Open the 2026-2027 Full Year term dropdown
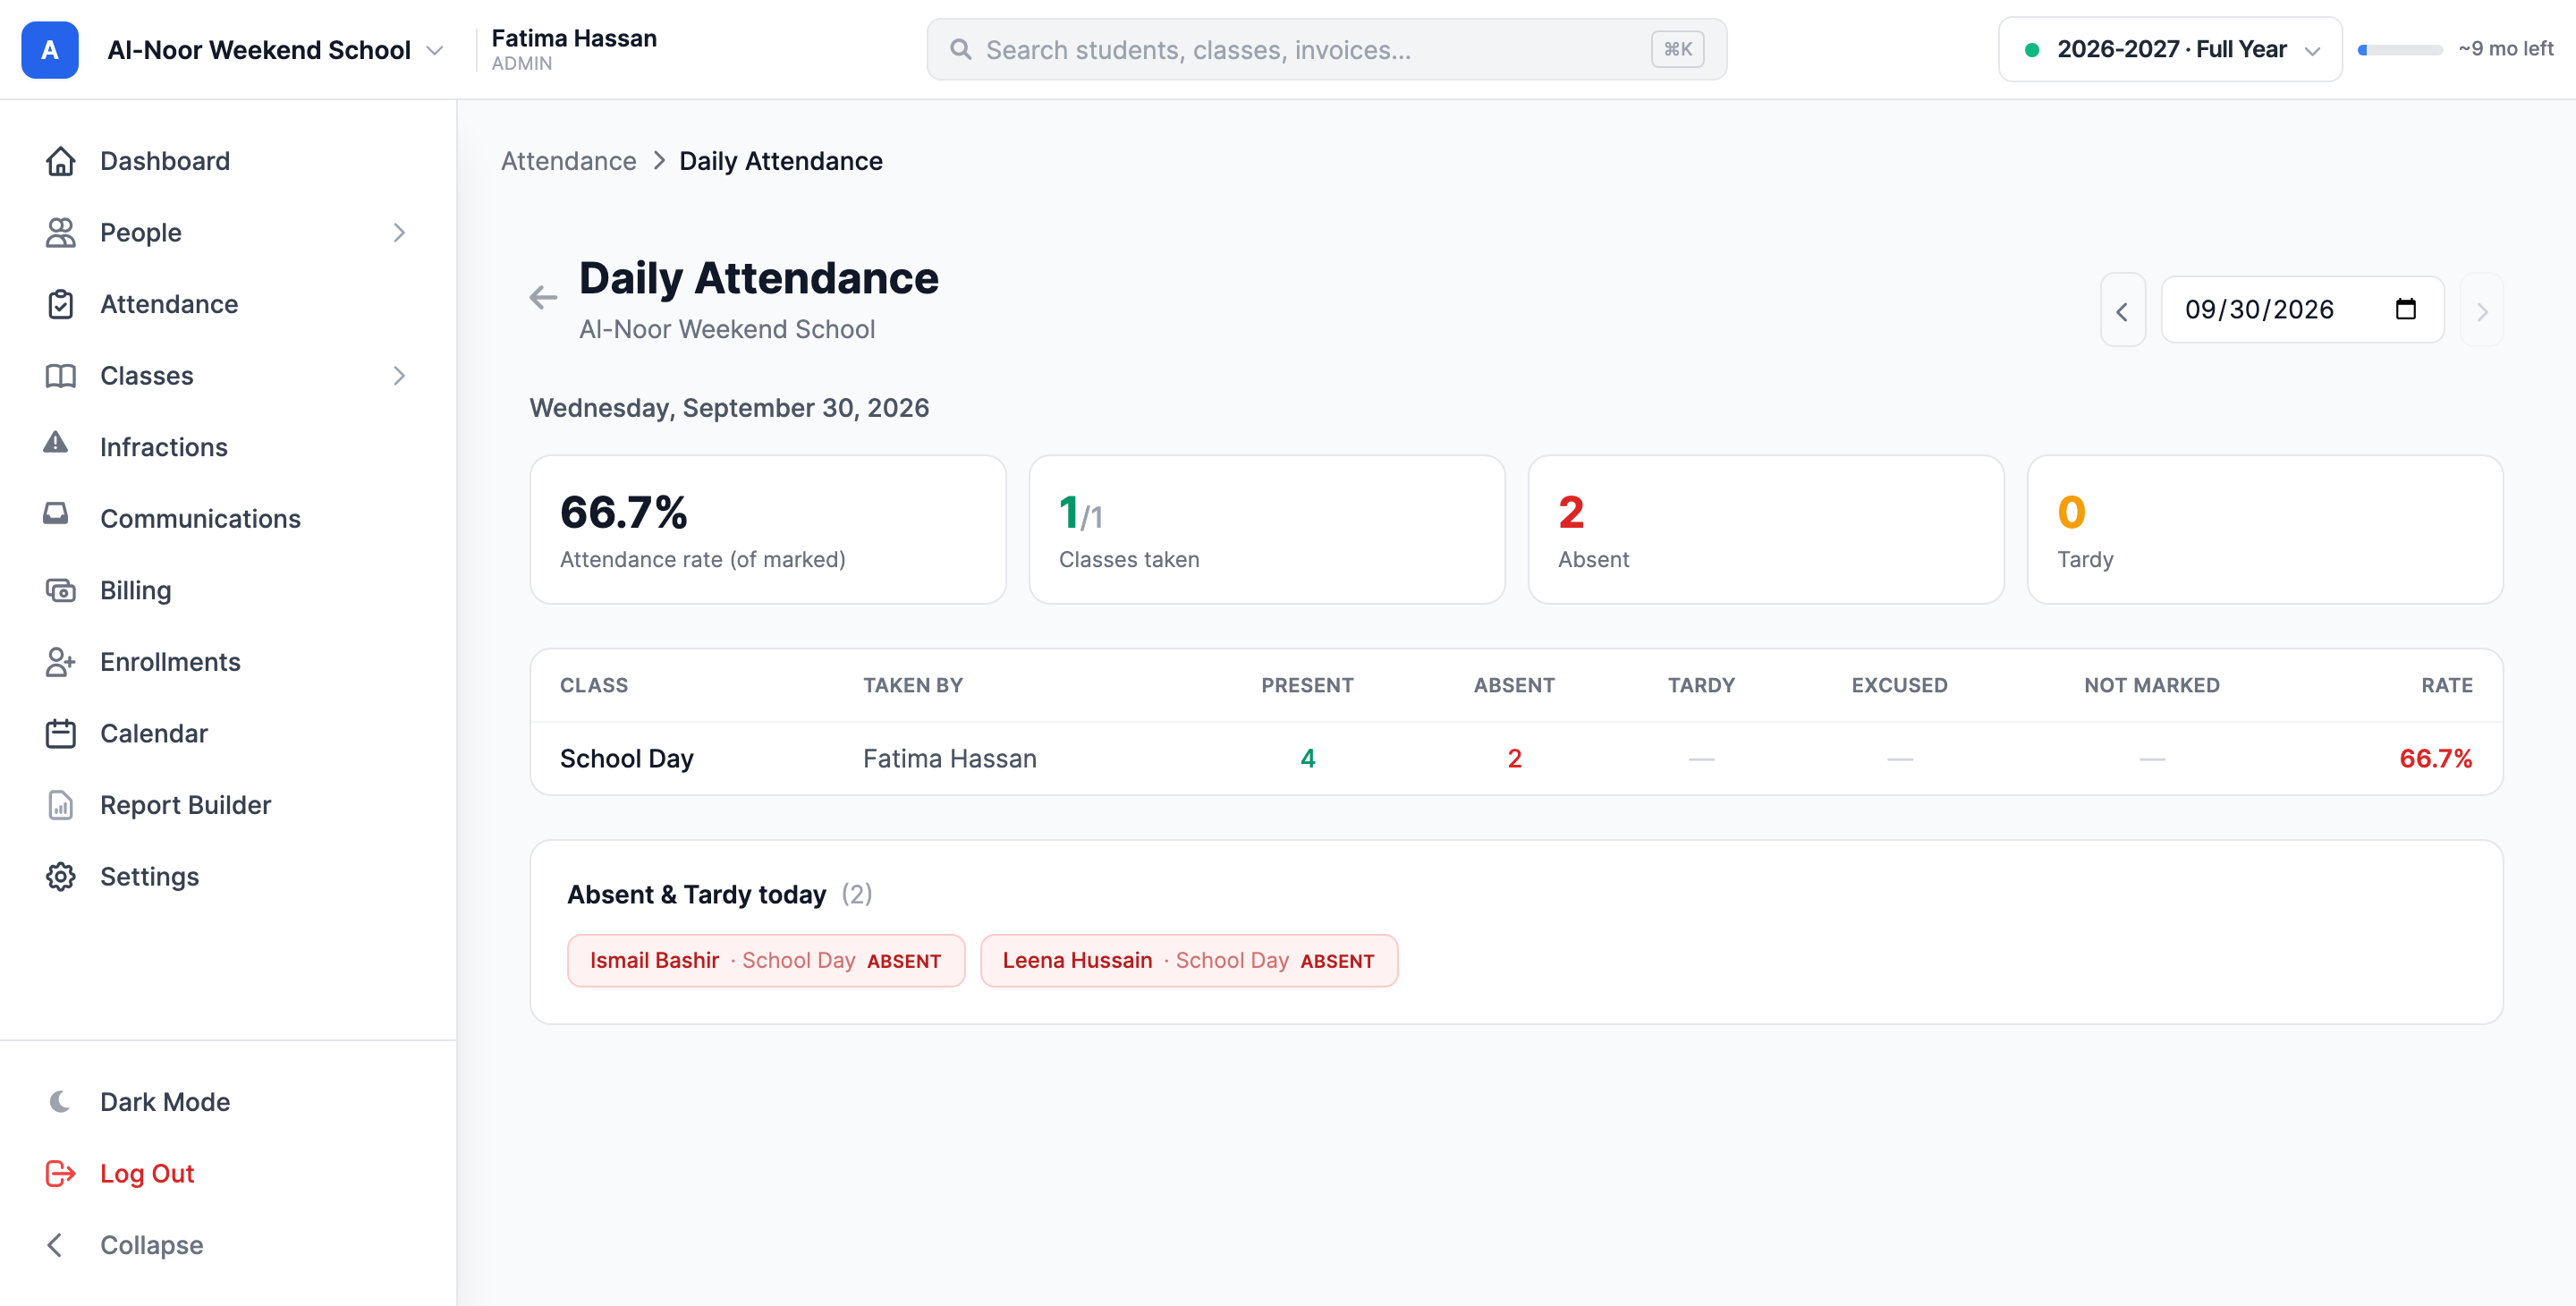 coord(2170,49)
